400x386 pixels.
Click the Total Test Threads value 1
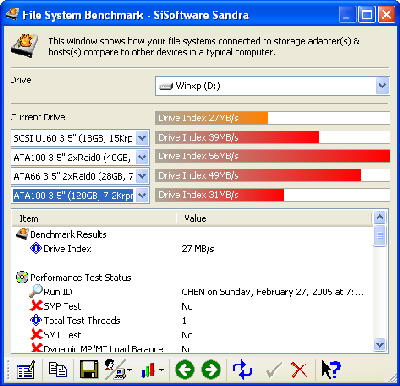click(x=184, y=320)
